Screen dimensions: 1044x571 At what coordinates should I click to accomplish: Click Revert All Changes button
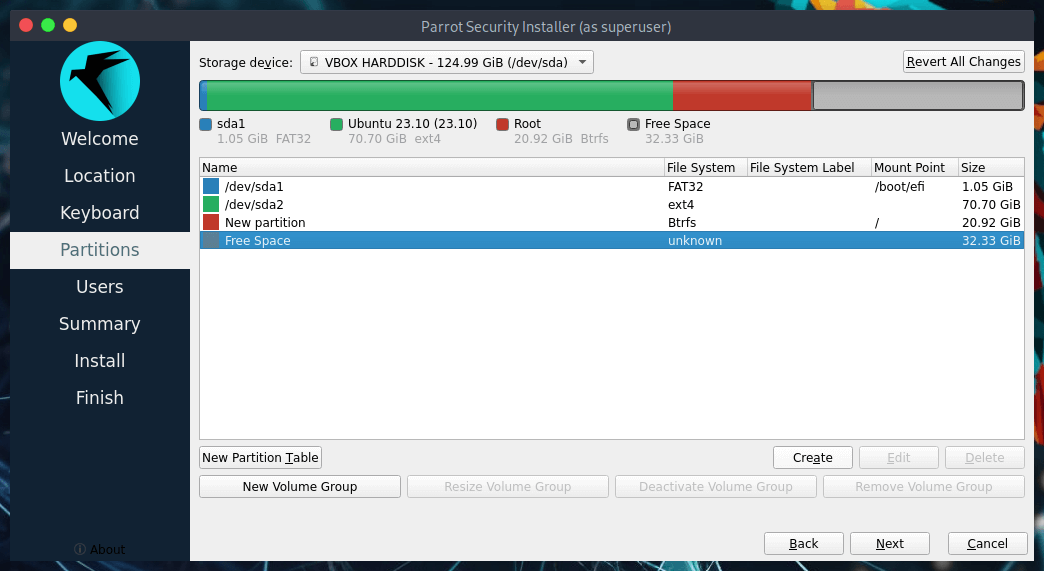(x=963, y=62)
